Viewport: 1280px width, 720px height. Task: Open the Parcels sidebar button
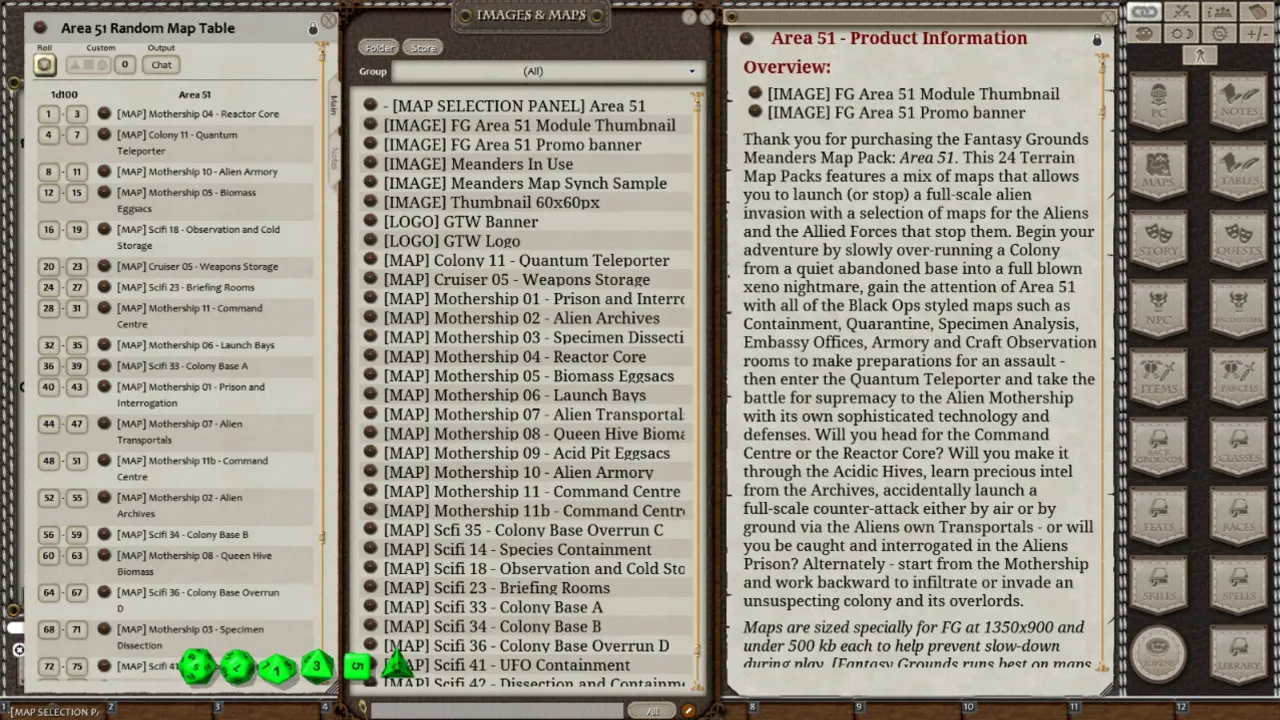point(1238,378)
